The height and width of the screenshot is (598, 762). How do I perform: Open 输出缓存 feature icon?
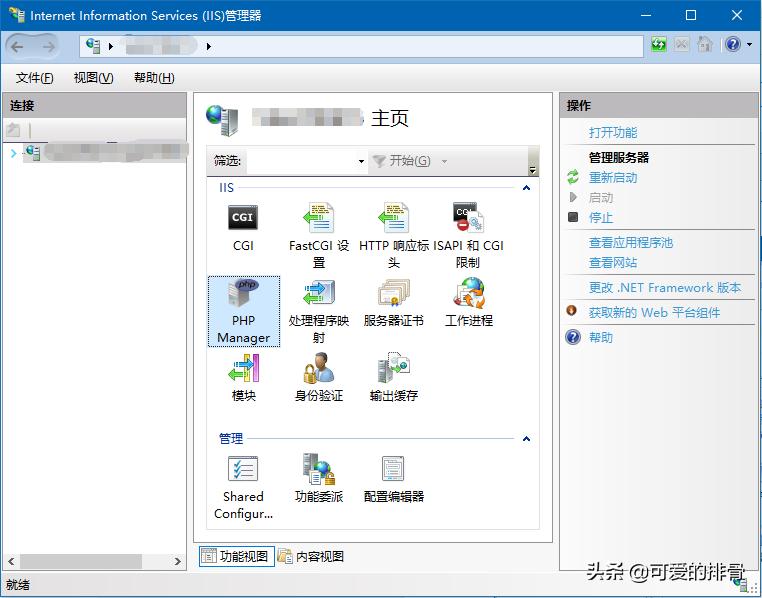[x=393, y=368]
